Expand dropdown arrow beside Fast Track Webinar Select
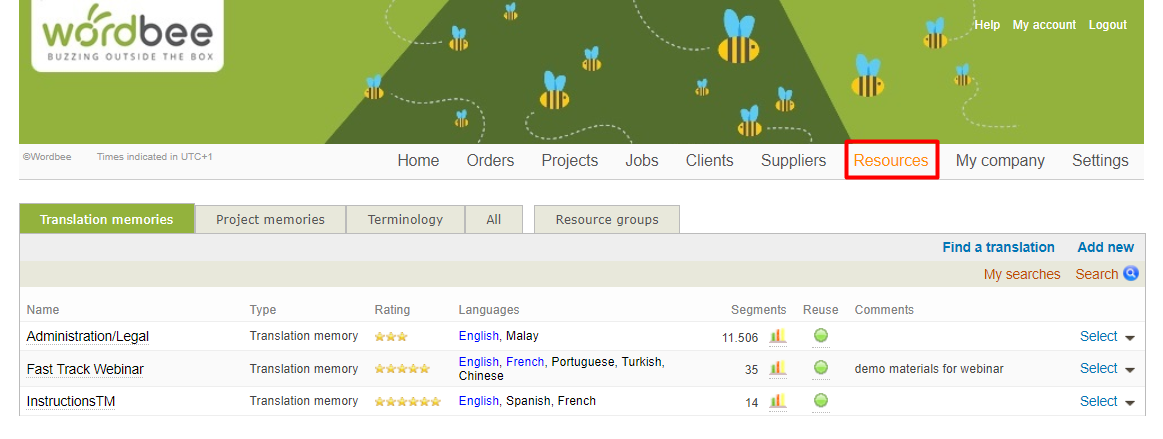Image resolution: width=1163 pixels, height=439 pixels. [1130, 370]
